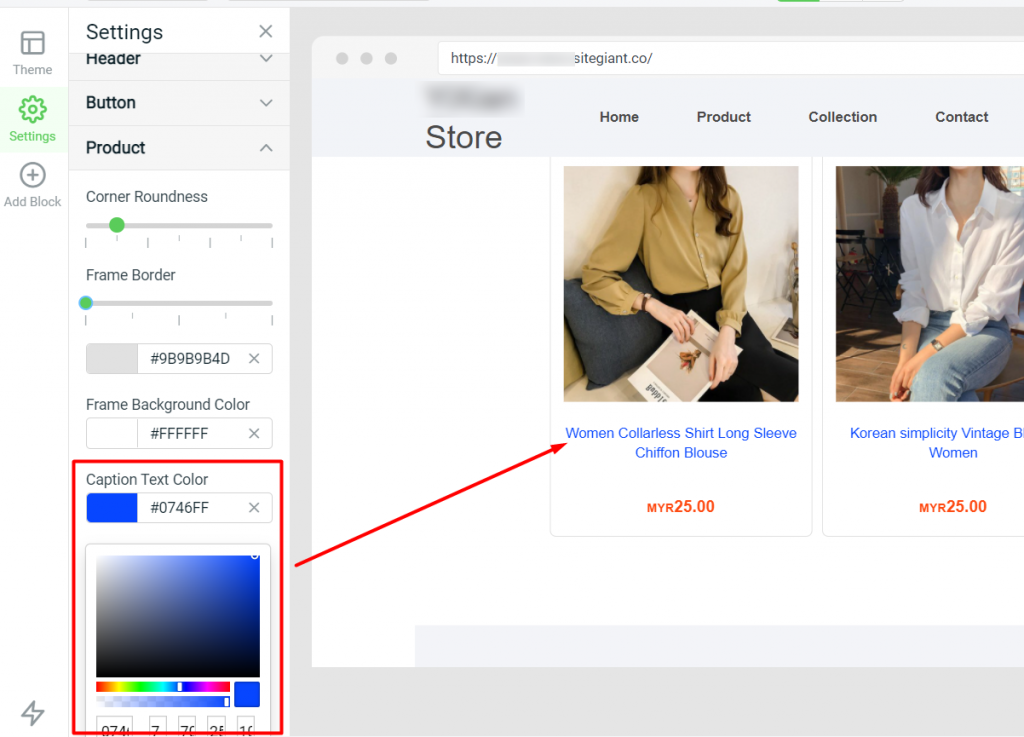The width and height of the screenshot is (1024, 737).
Task: Open Women Collarless Shirt Long Sleeve link
Action: tap(681, 443)
